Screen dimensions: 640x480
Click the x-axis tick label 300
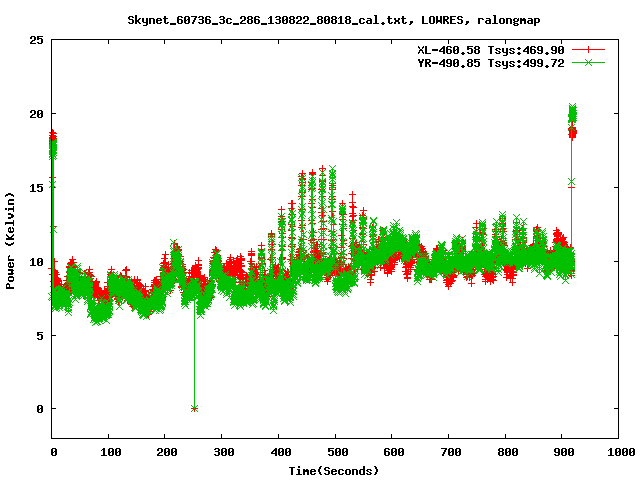224,452
